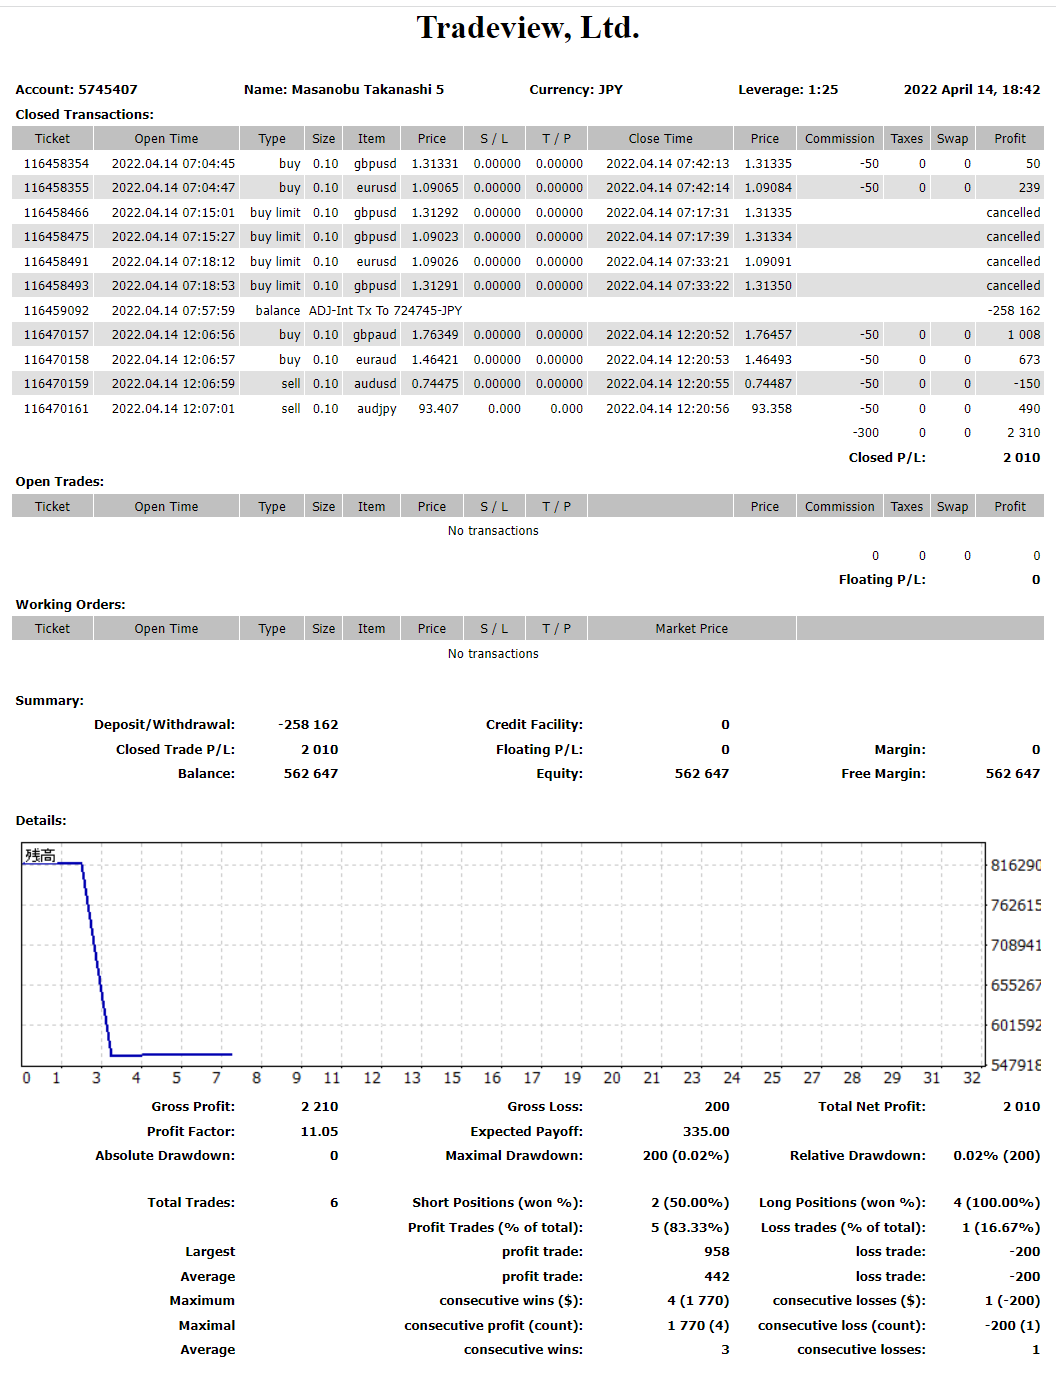Viewport: 1056px width, 1377px height.
Task: Click profit value 1 008
Action: coord(1024,335)
